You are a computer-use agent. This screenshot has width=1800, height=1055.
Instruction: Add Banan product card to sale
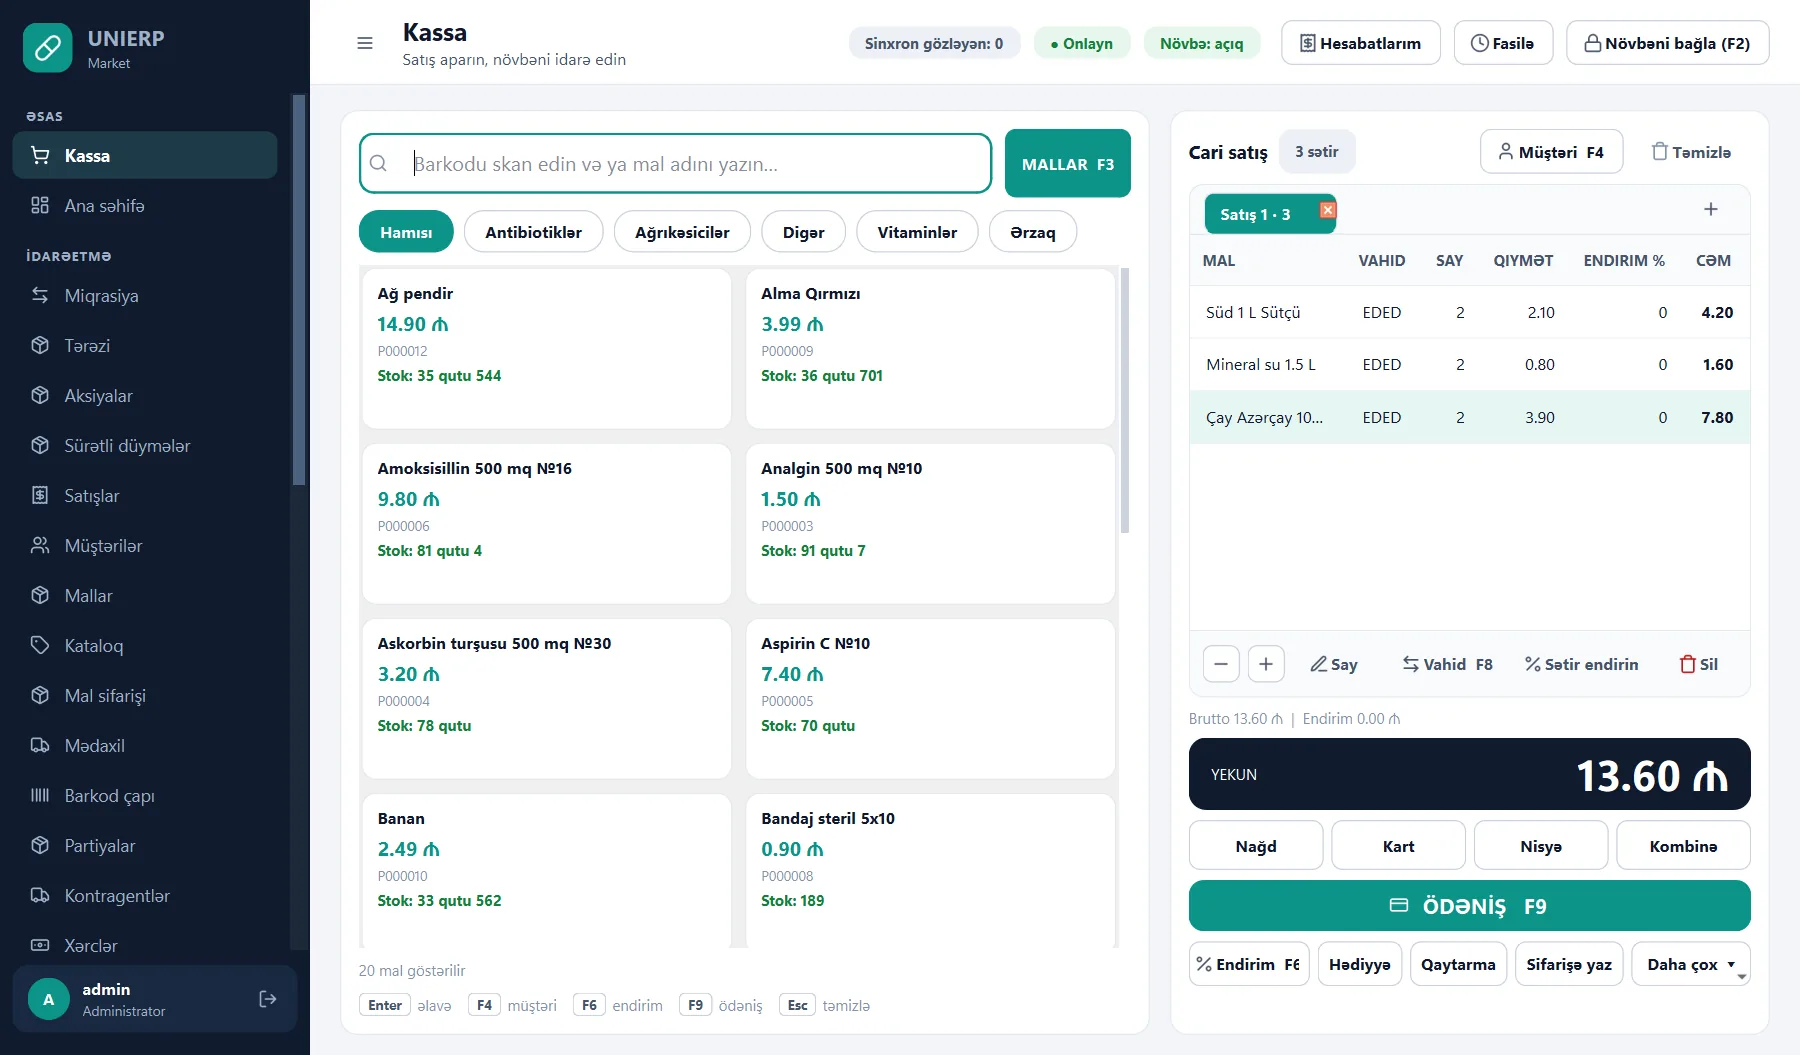tap(546, 870)
